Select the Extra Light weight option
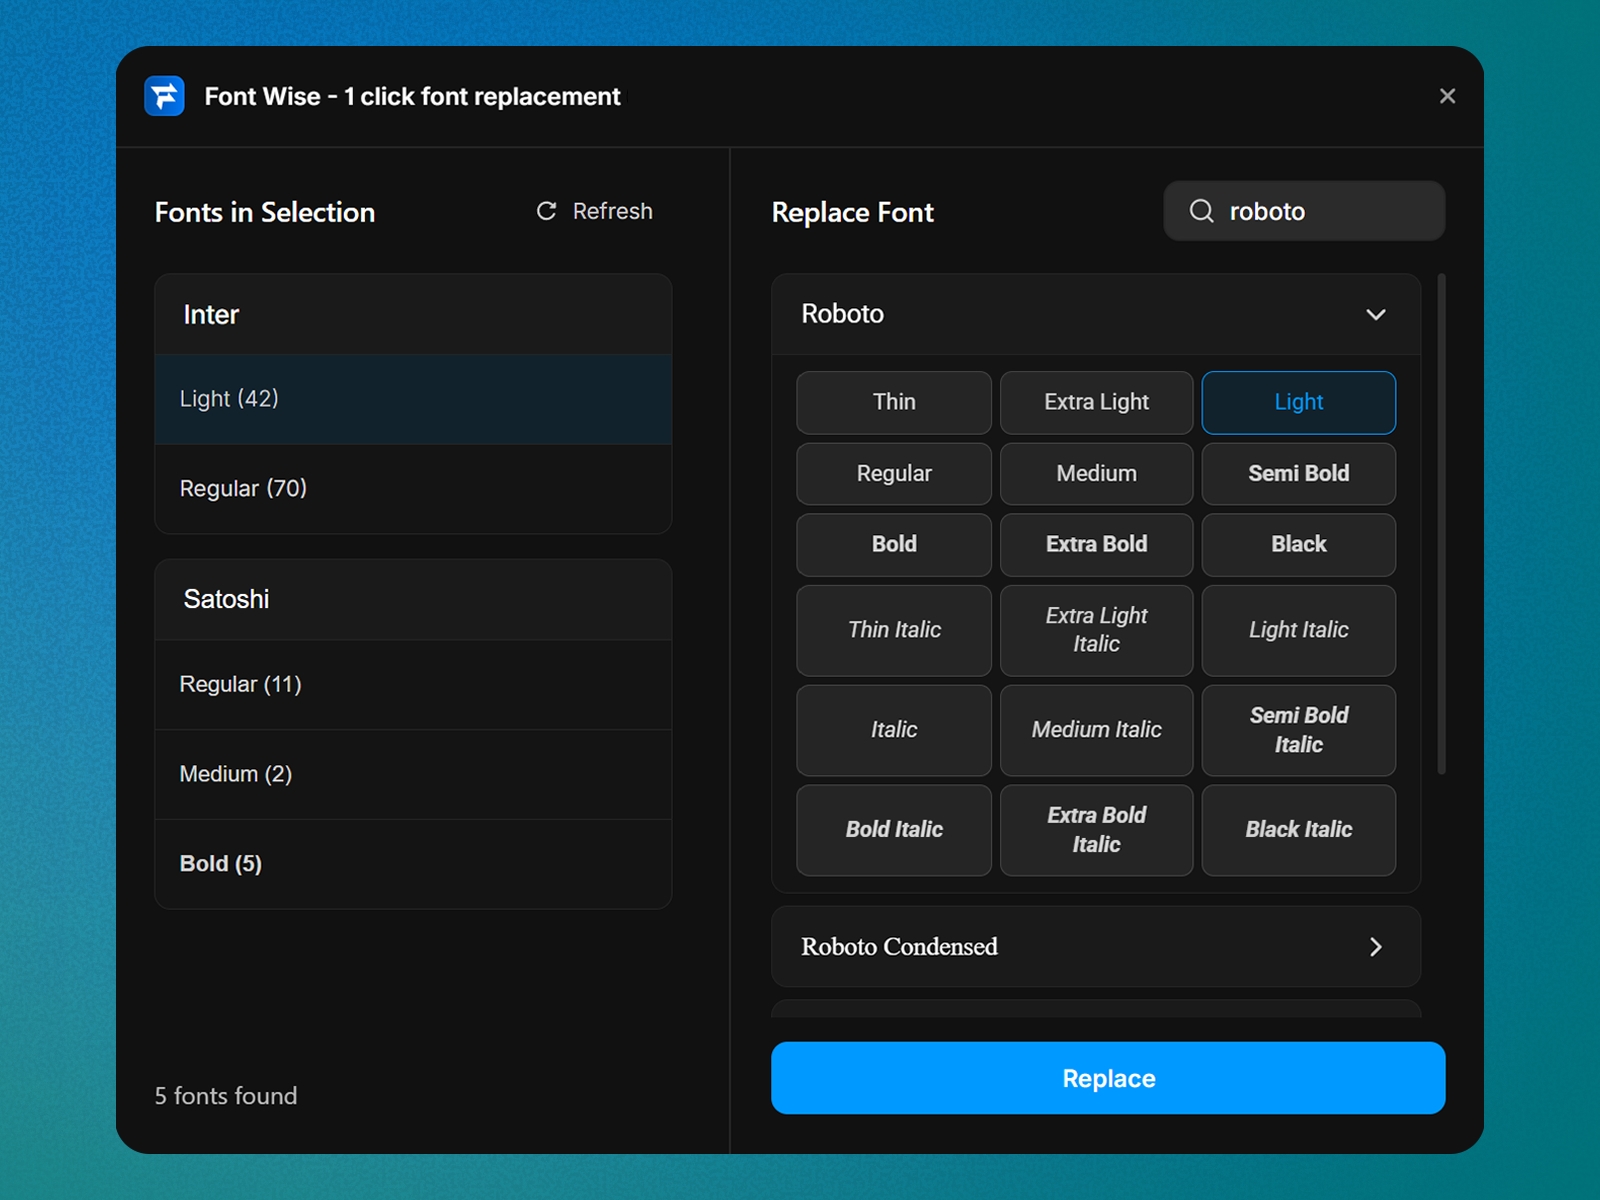1600x1200 pixels. click(1096, 402)
